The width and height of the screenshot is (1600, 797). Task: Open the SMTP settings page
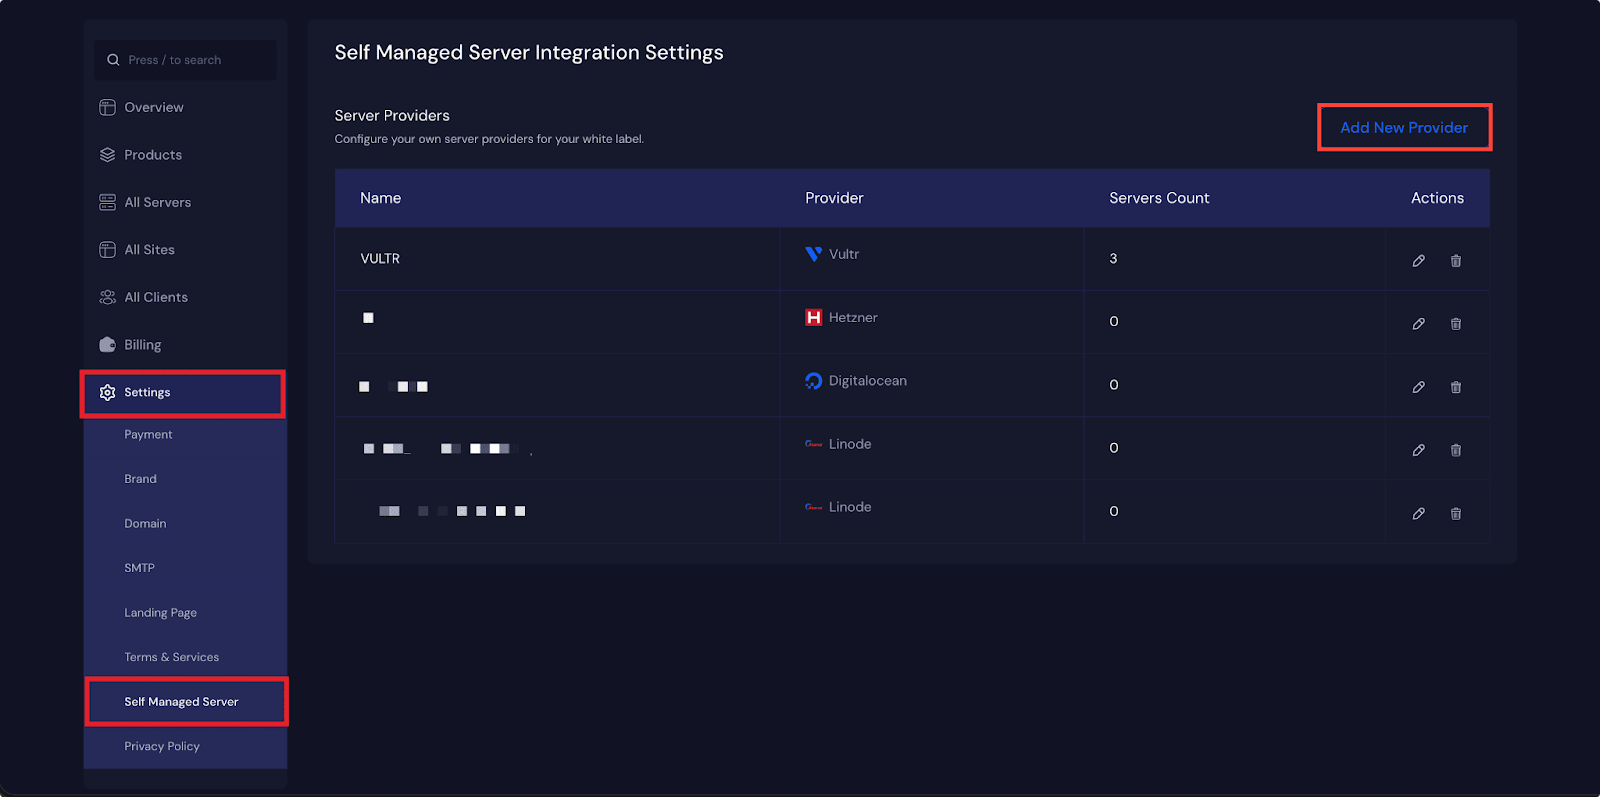(139, 568)
